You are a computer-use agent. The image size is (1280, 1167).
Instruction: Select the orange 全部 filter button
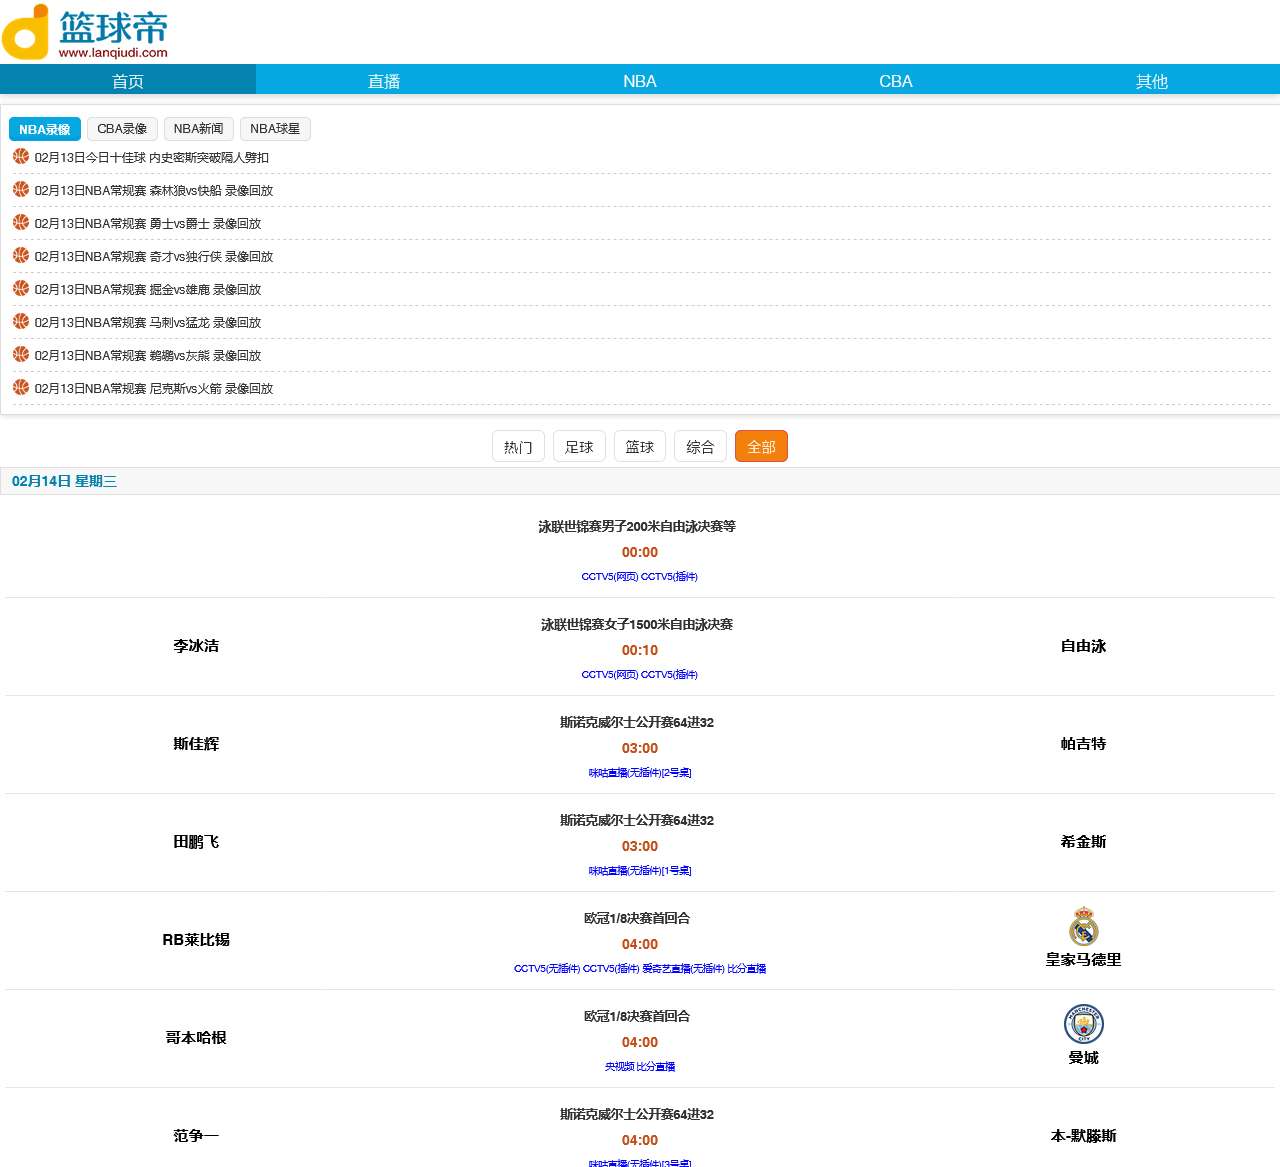pos(761,446)
